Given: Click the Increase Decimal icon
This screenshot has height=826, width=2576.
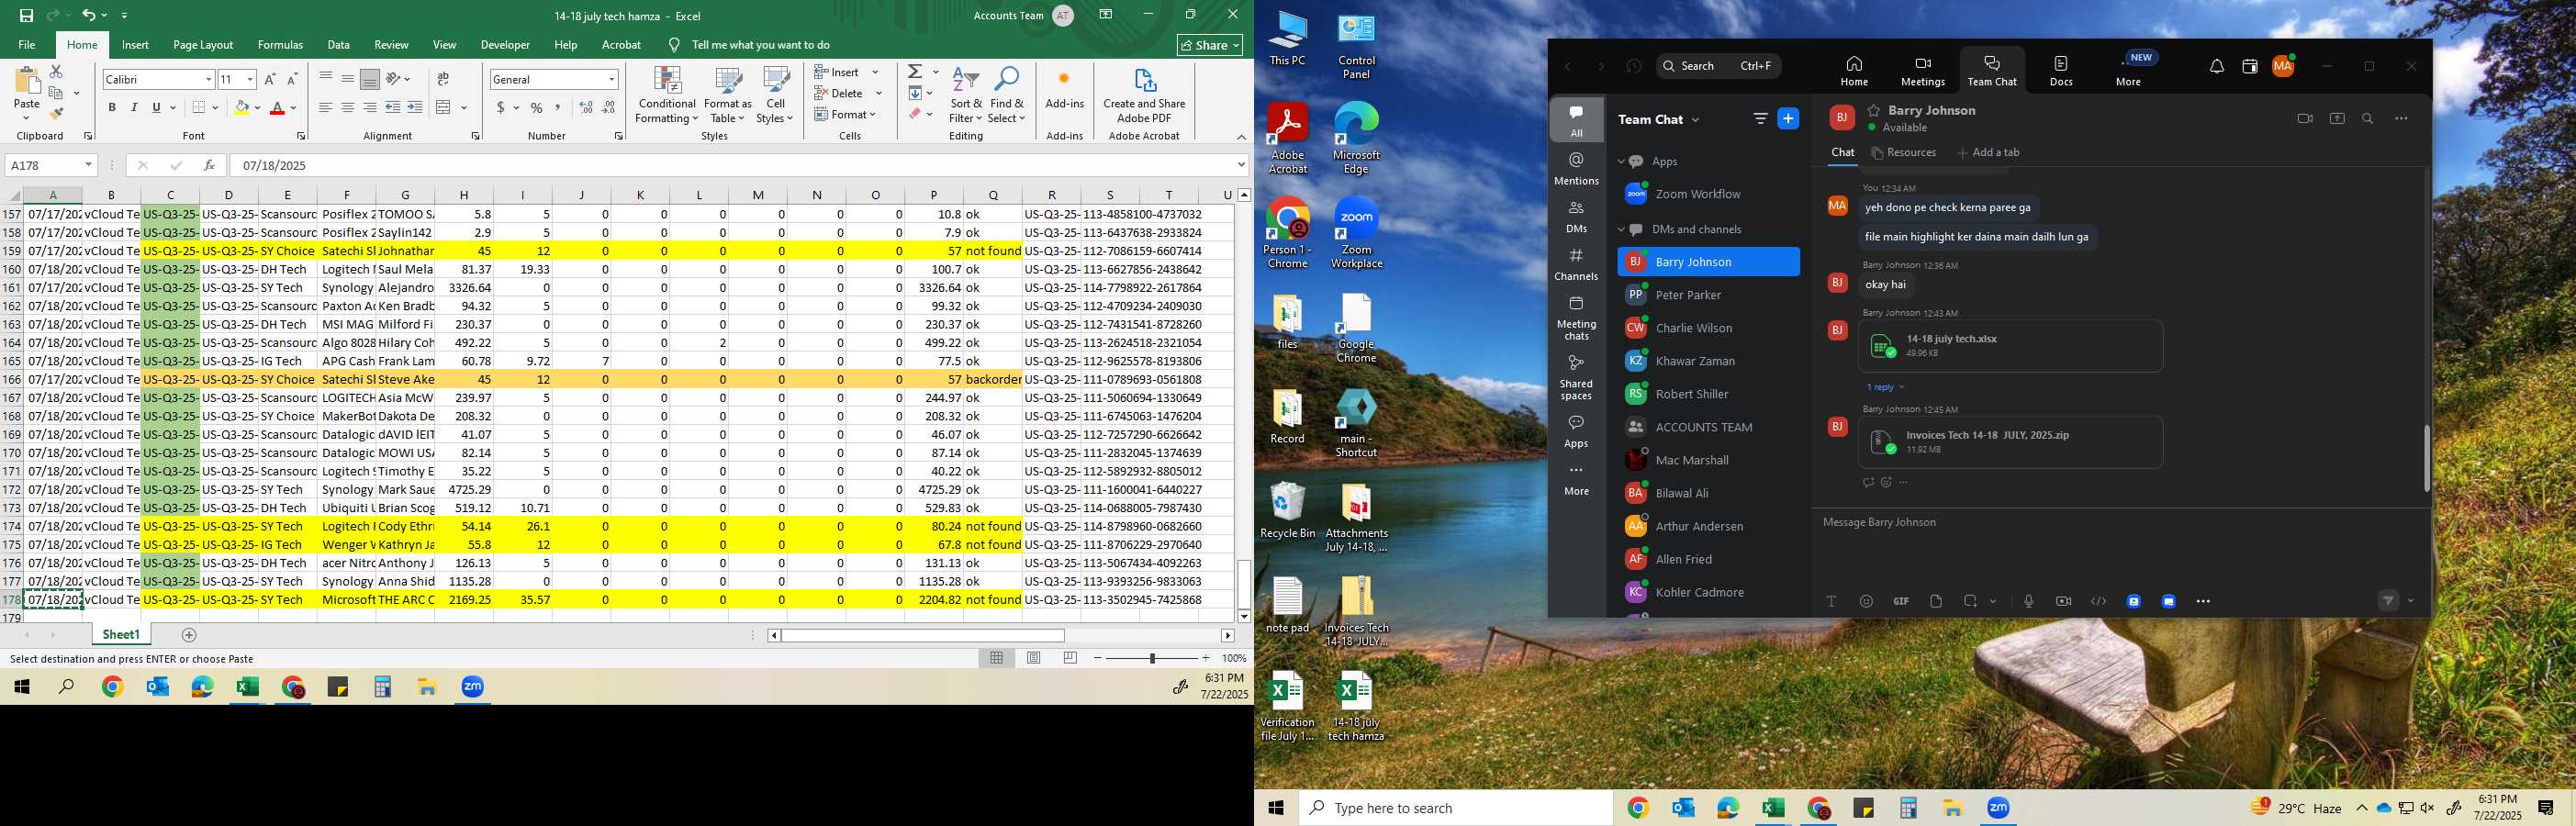Looking at the screenshot, I should point(586,108).
